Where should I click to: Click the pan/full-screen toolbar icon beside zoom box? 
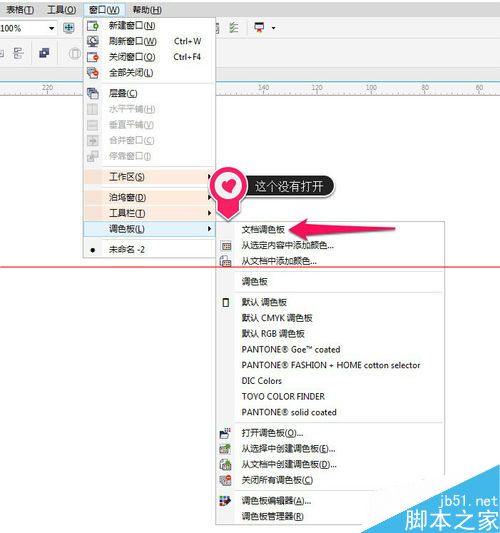69,28
